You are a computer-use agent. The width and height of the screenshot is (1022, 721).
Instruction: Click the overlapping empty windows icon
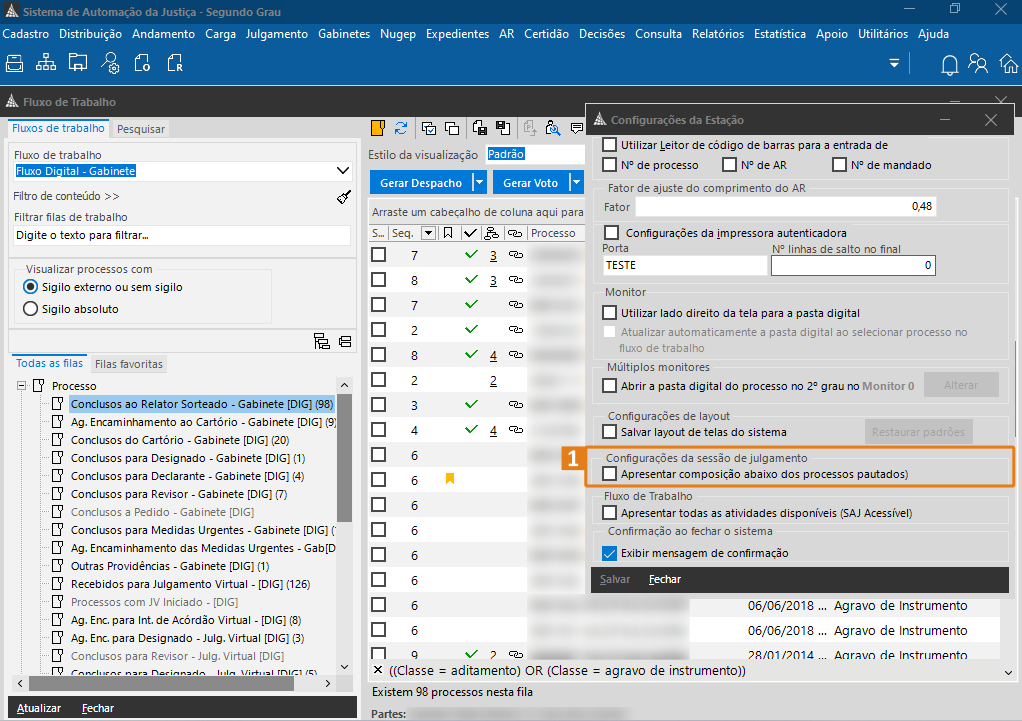452,128
